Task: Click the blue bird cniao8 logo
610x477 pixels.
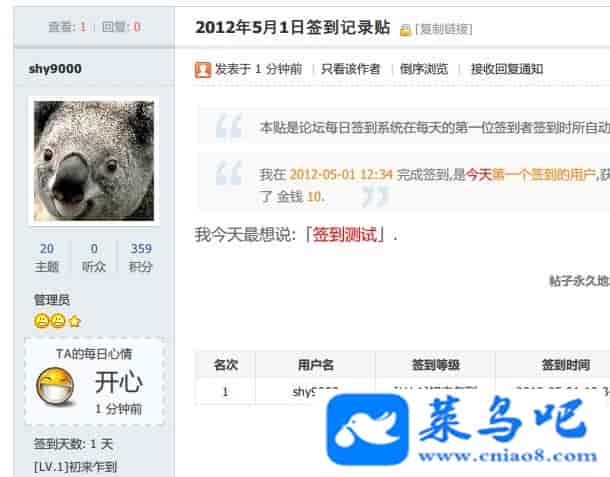Action: pos(368,429)
